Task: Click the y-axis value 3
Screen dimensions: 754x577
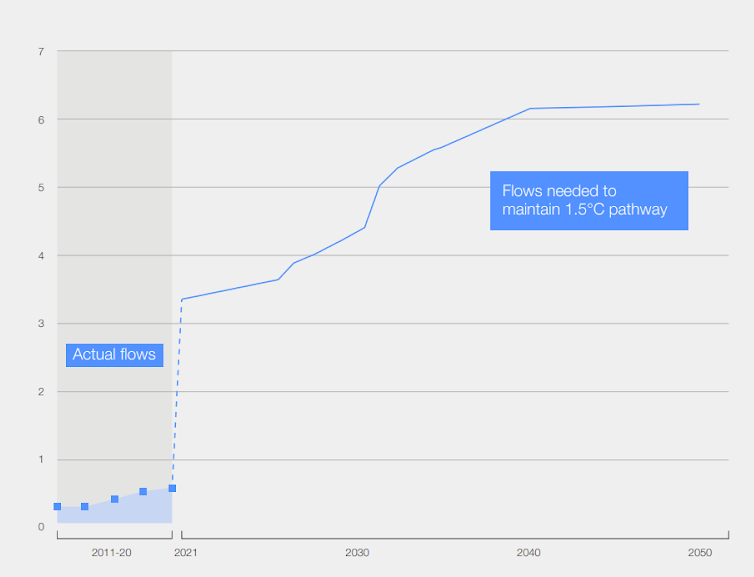Action: (x=41, y=324)
